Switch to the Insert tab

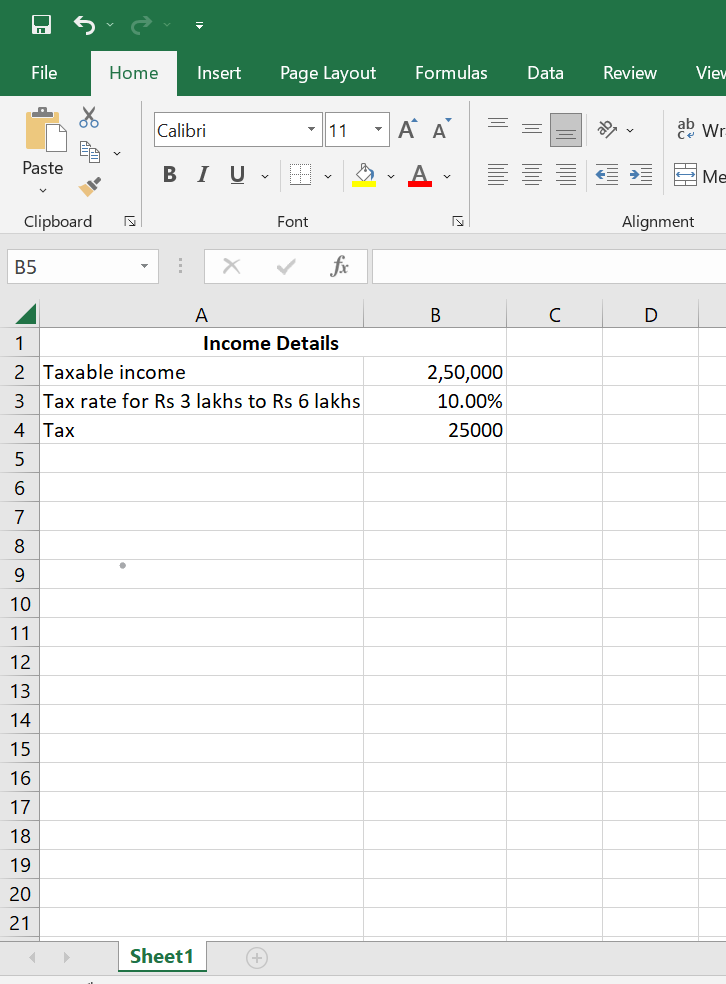pyautogui.click(x=219, y=73)
